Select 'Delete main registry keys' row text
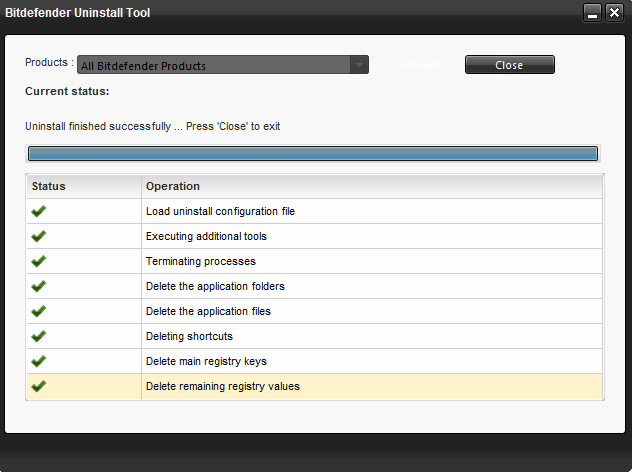Viewport: 632px width, 472px height. pyautogui.click(x=206, y=361)
